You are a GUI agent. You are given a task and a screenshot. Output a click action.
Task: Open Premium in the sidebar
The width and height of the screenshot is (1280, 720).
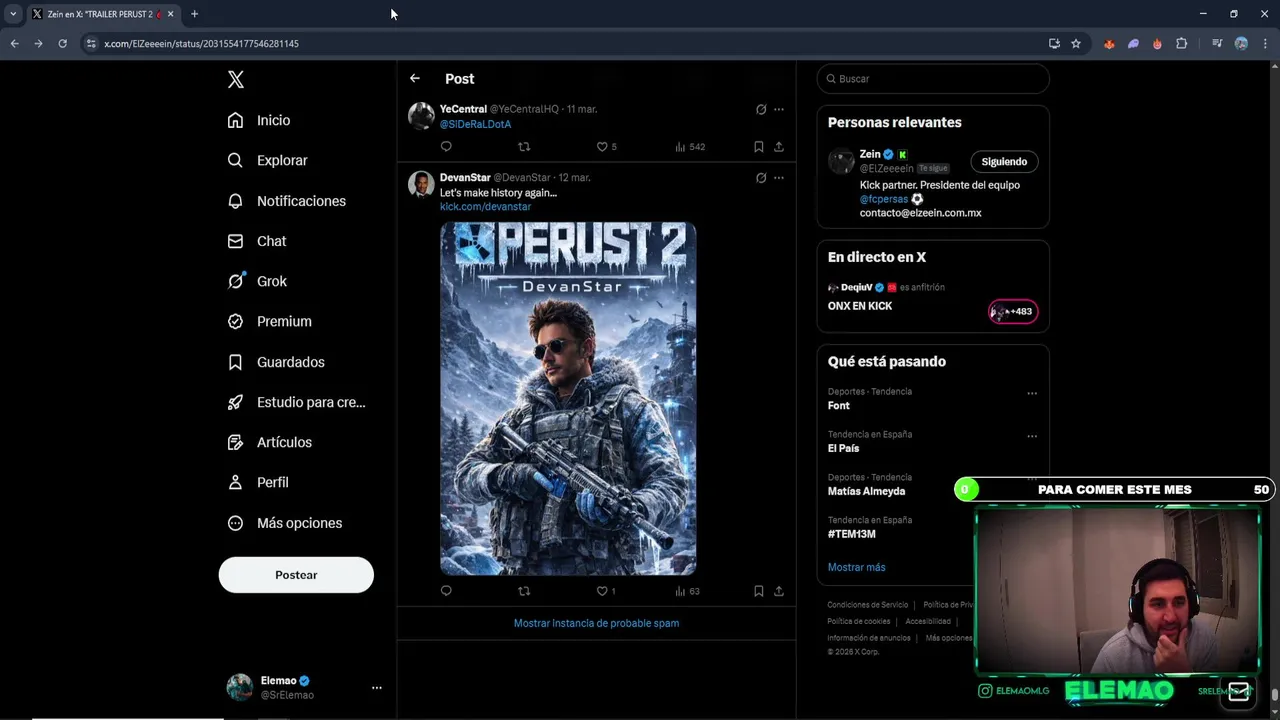coord(270,321)
